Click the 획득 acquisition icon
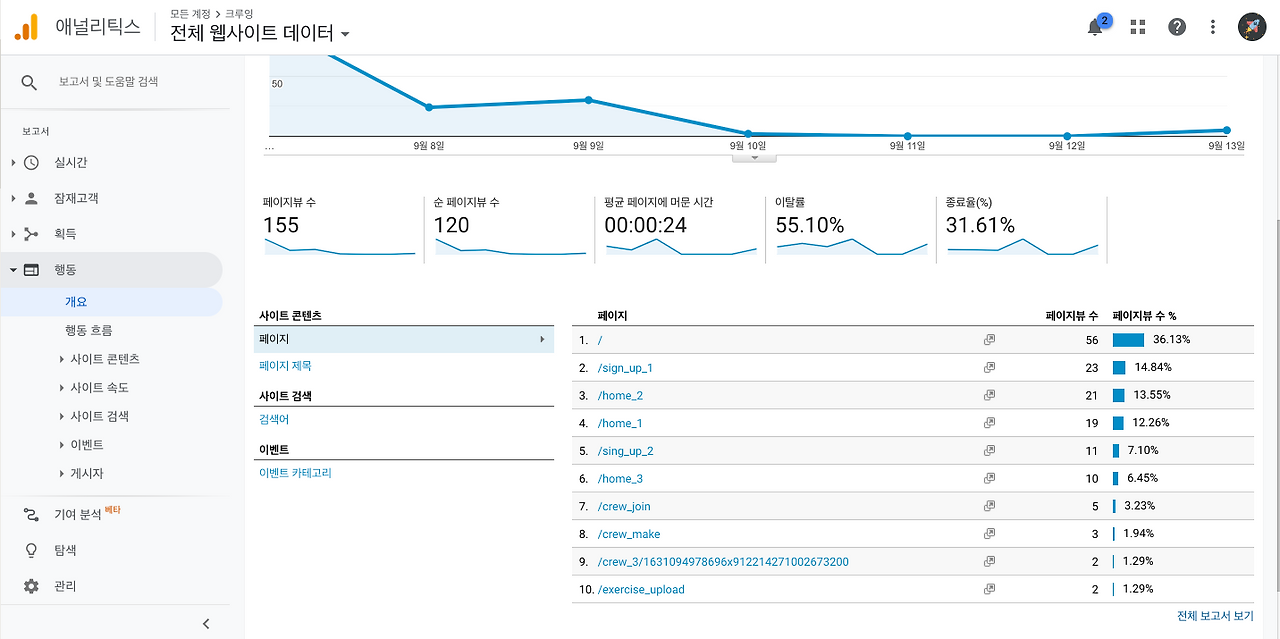The image size is (1280, 639). [31, 234]
